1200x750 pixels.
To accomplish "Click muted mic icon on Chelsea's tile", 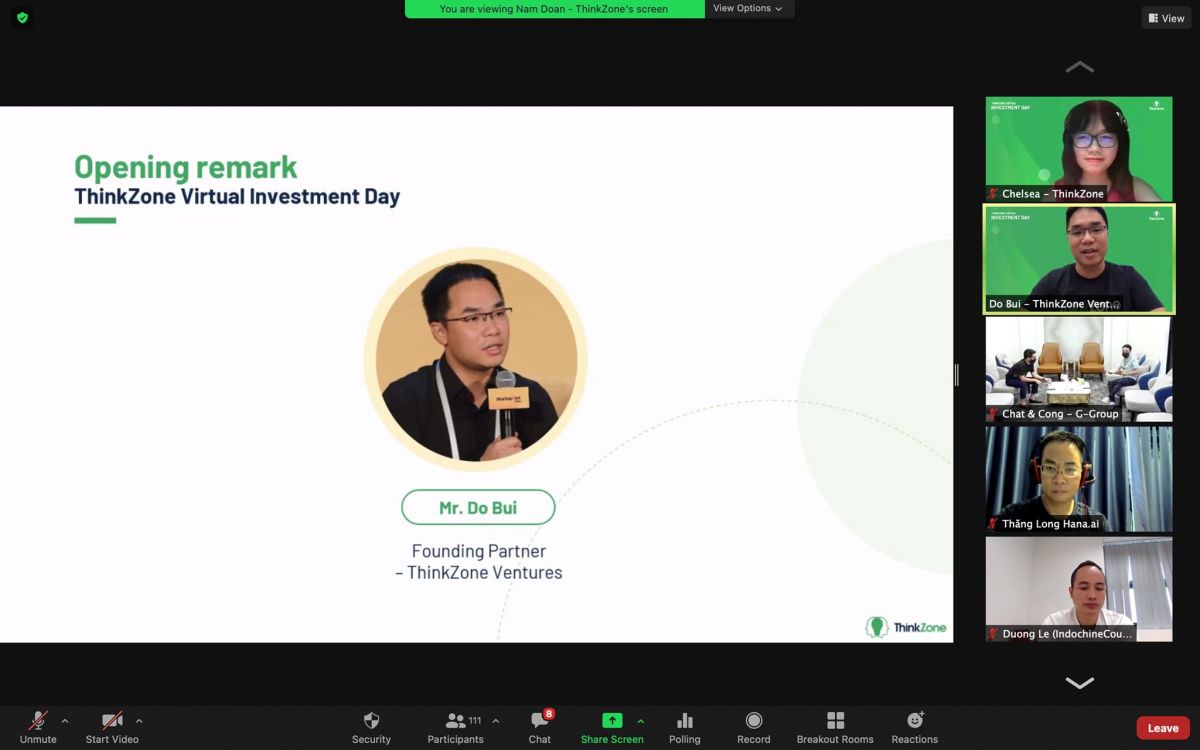I will coord(994,194).
